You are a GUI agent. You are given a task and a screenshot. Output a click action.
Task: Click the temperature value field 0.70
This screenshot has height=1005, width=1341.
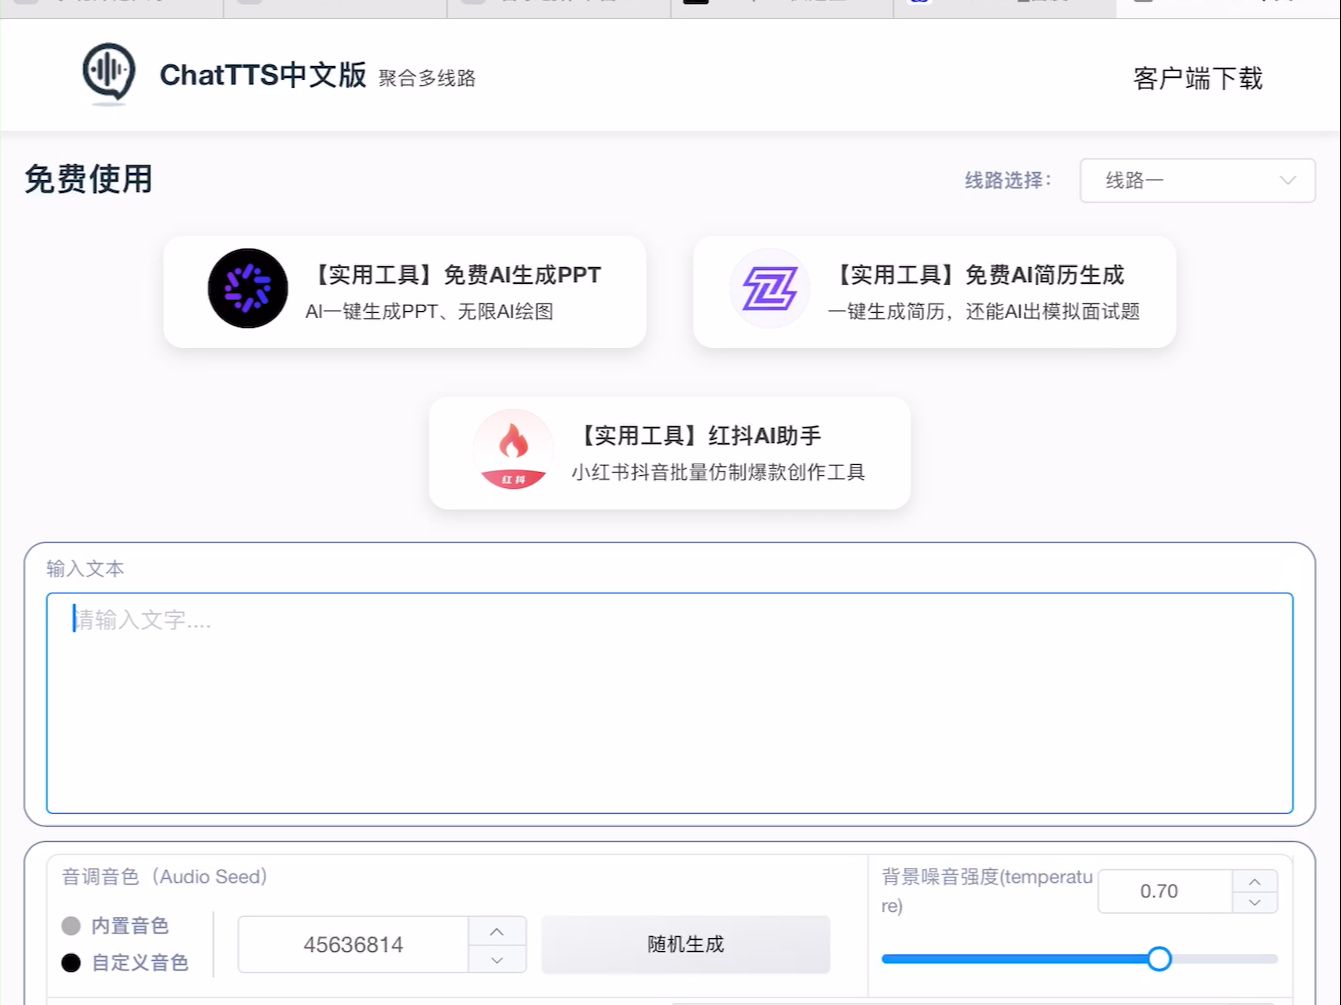(x=1165, y=891)
